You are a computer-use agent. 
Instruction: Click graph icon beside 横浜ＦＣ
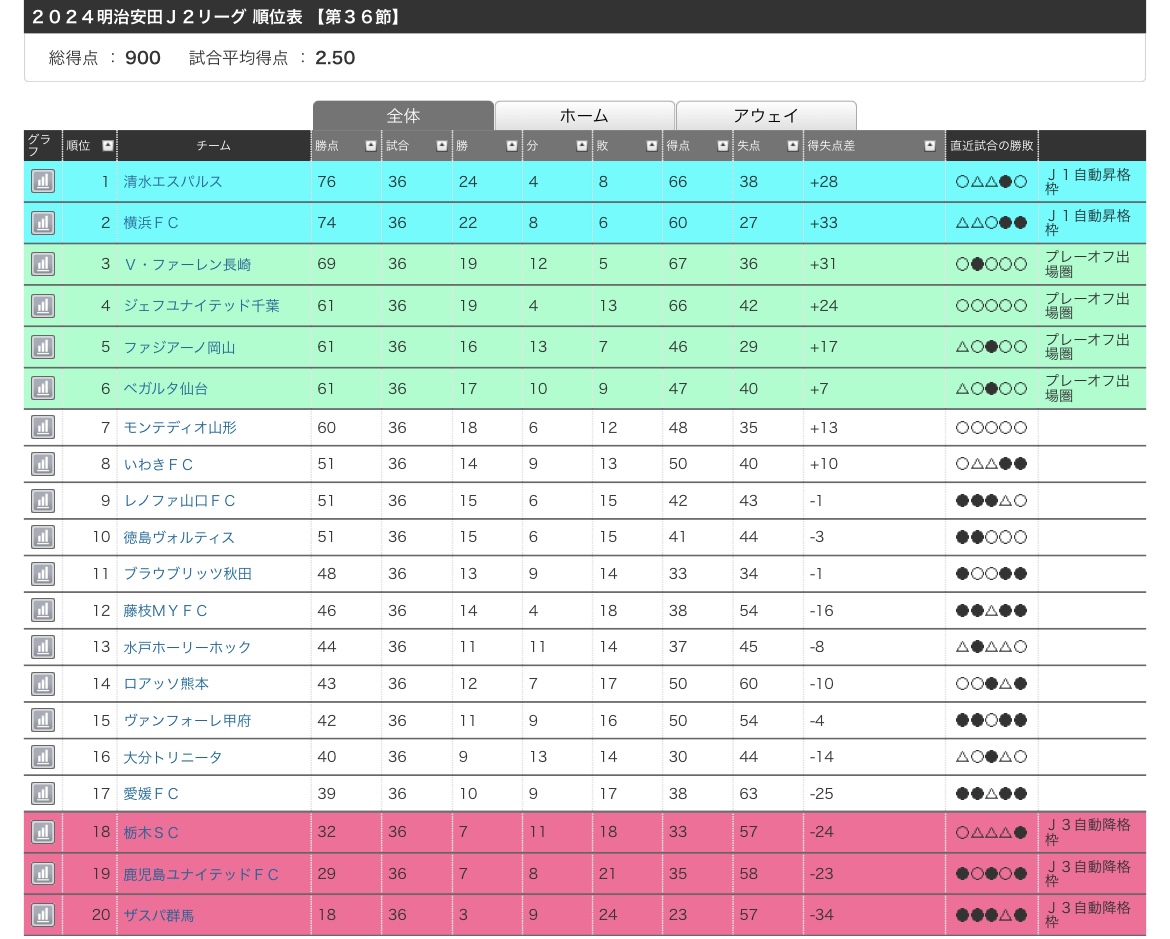[x=42, y=223]
